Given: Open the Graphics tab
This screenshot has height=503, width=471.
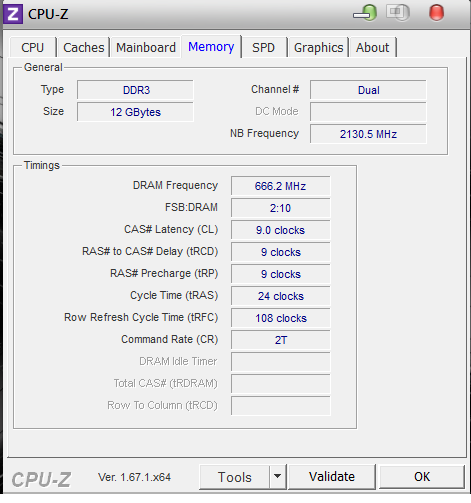Looking at the screenshot, I should [319, 47].
